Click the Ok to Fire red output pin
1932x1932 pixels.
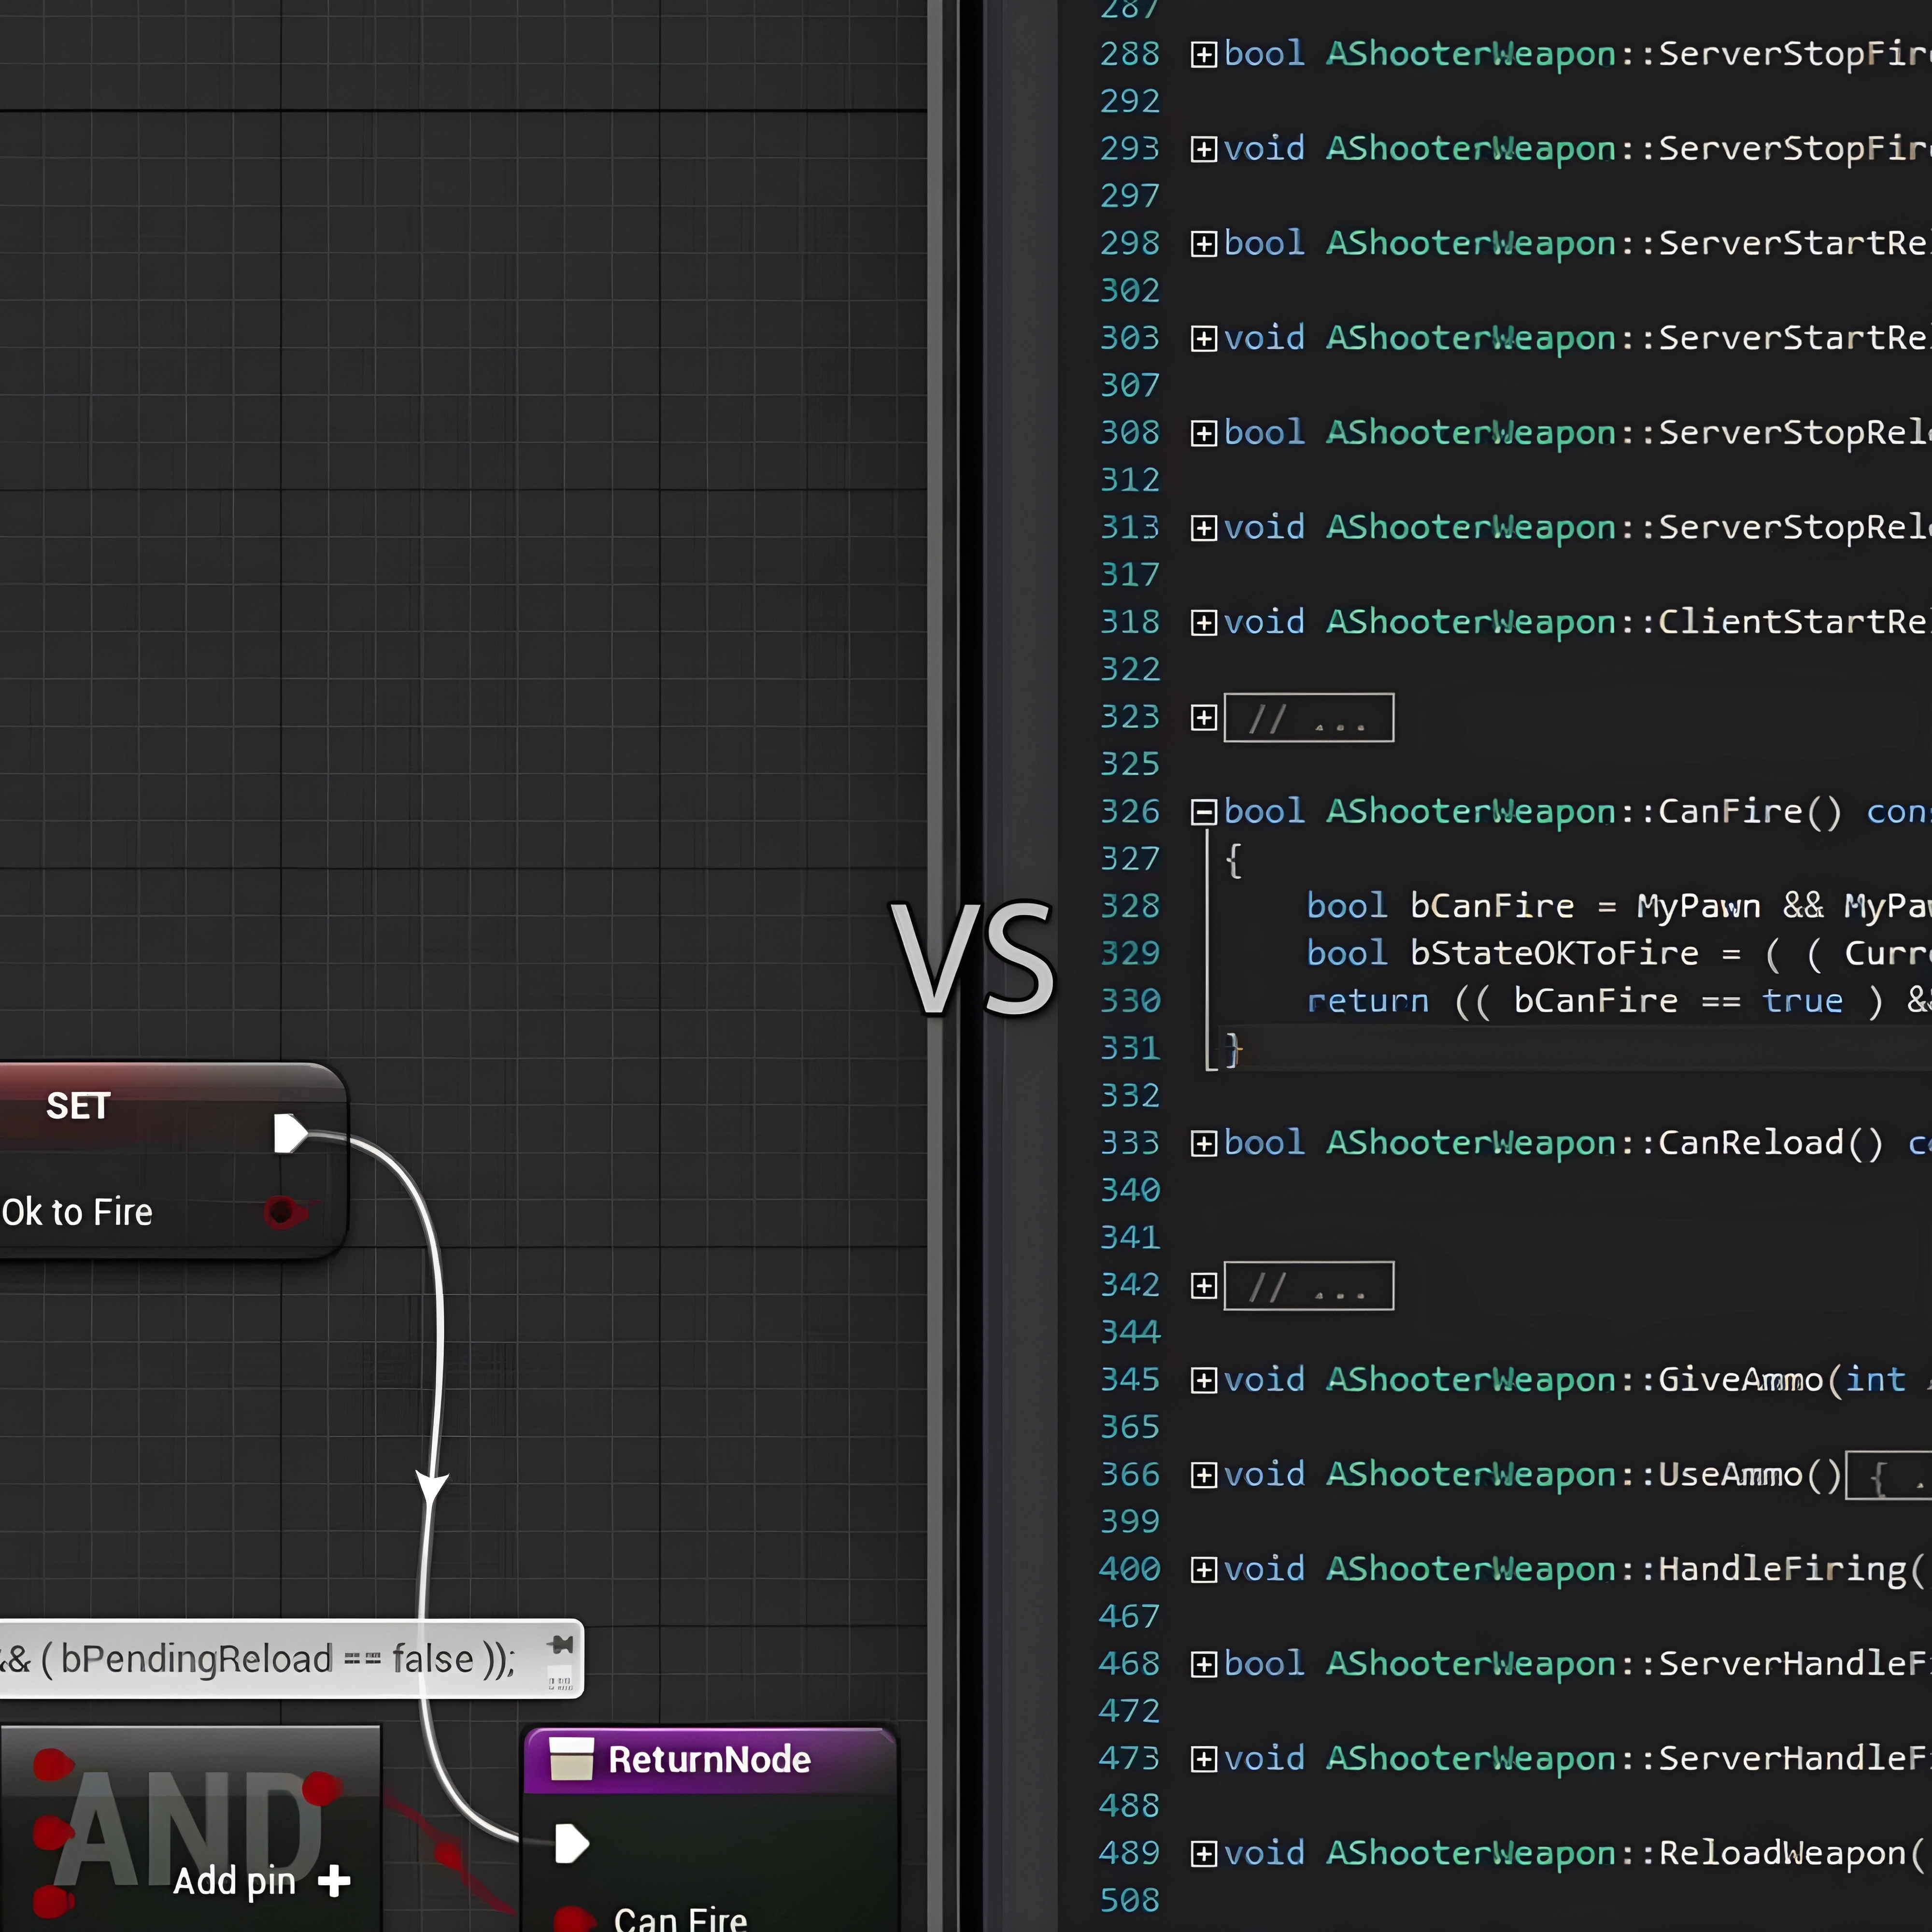(282, 1212)
